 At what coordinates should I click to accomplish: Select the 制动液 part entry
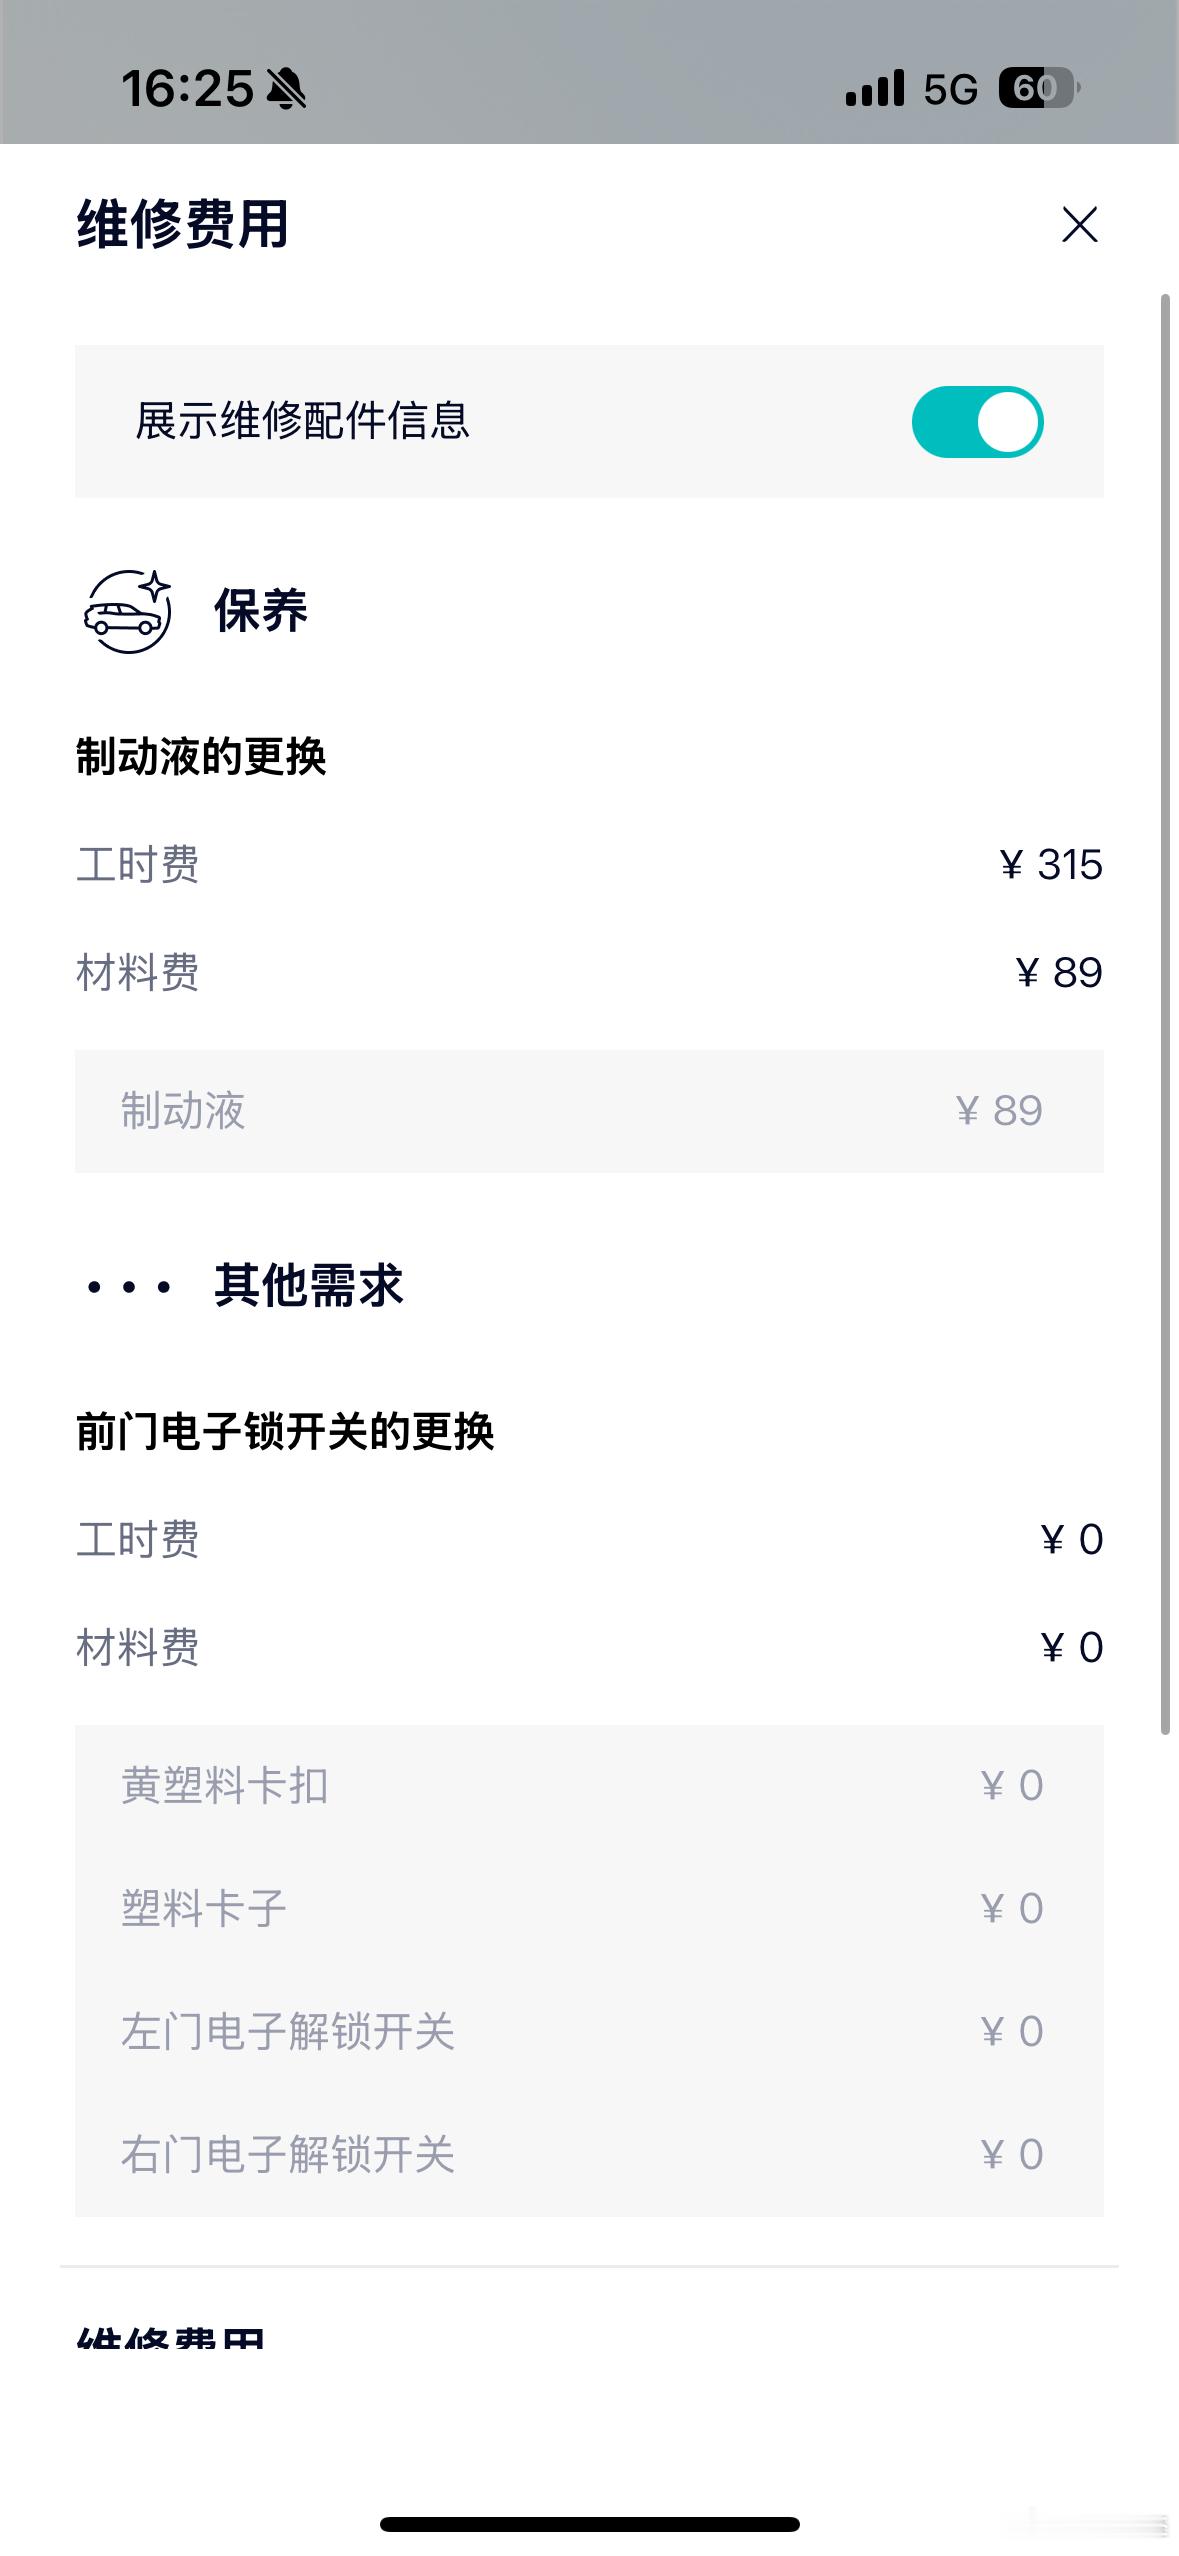coord(589,1111)
